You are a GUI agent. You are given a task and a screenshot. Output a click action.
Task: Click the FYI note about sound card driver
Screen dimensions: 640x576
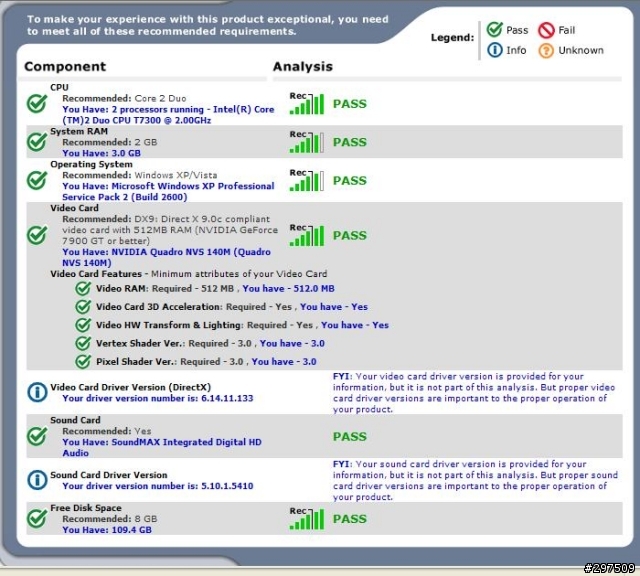click(476, 480)
